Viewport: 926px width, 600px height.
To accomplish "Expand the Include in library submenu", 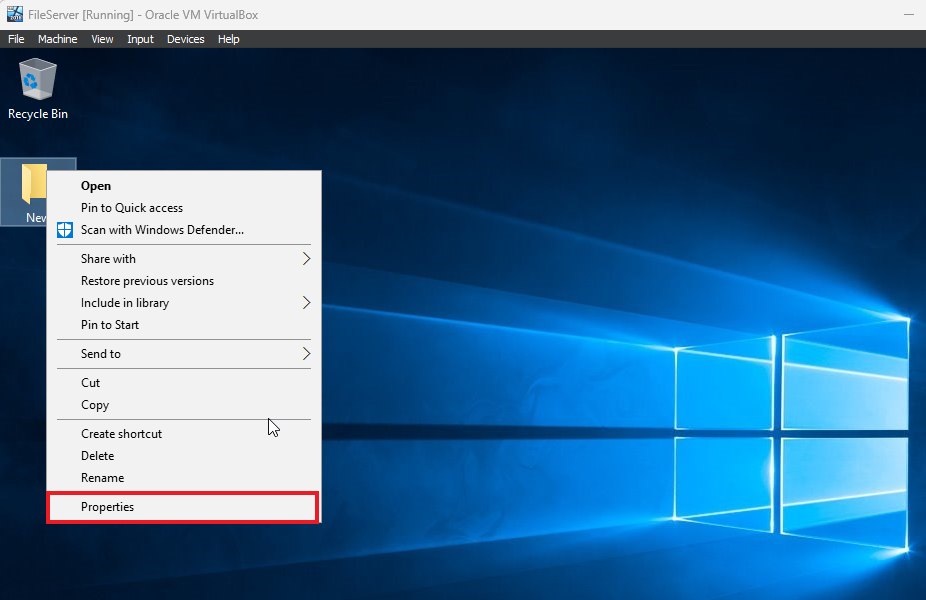I will click(x=306, y=303).
